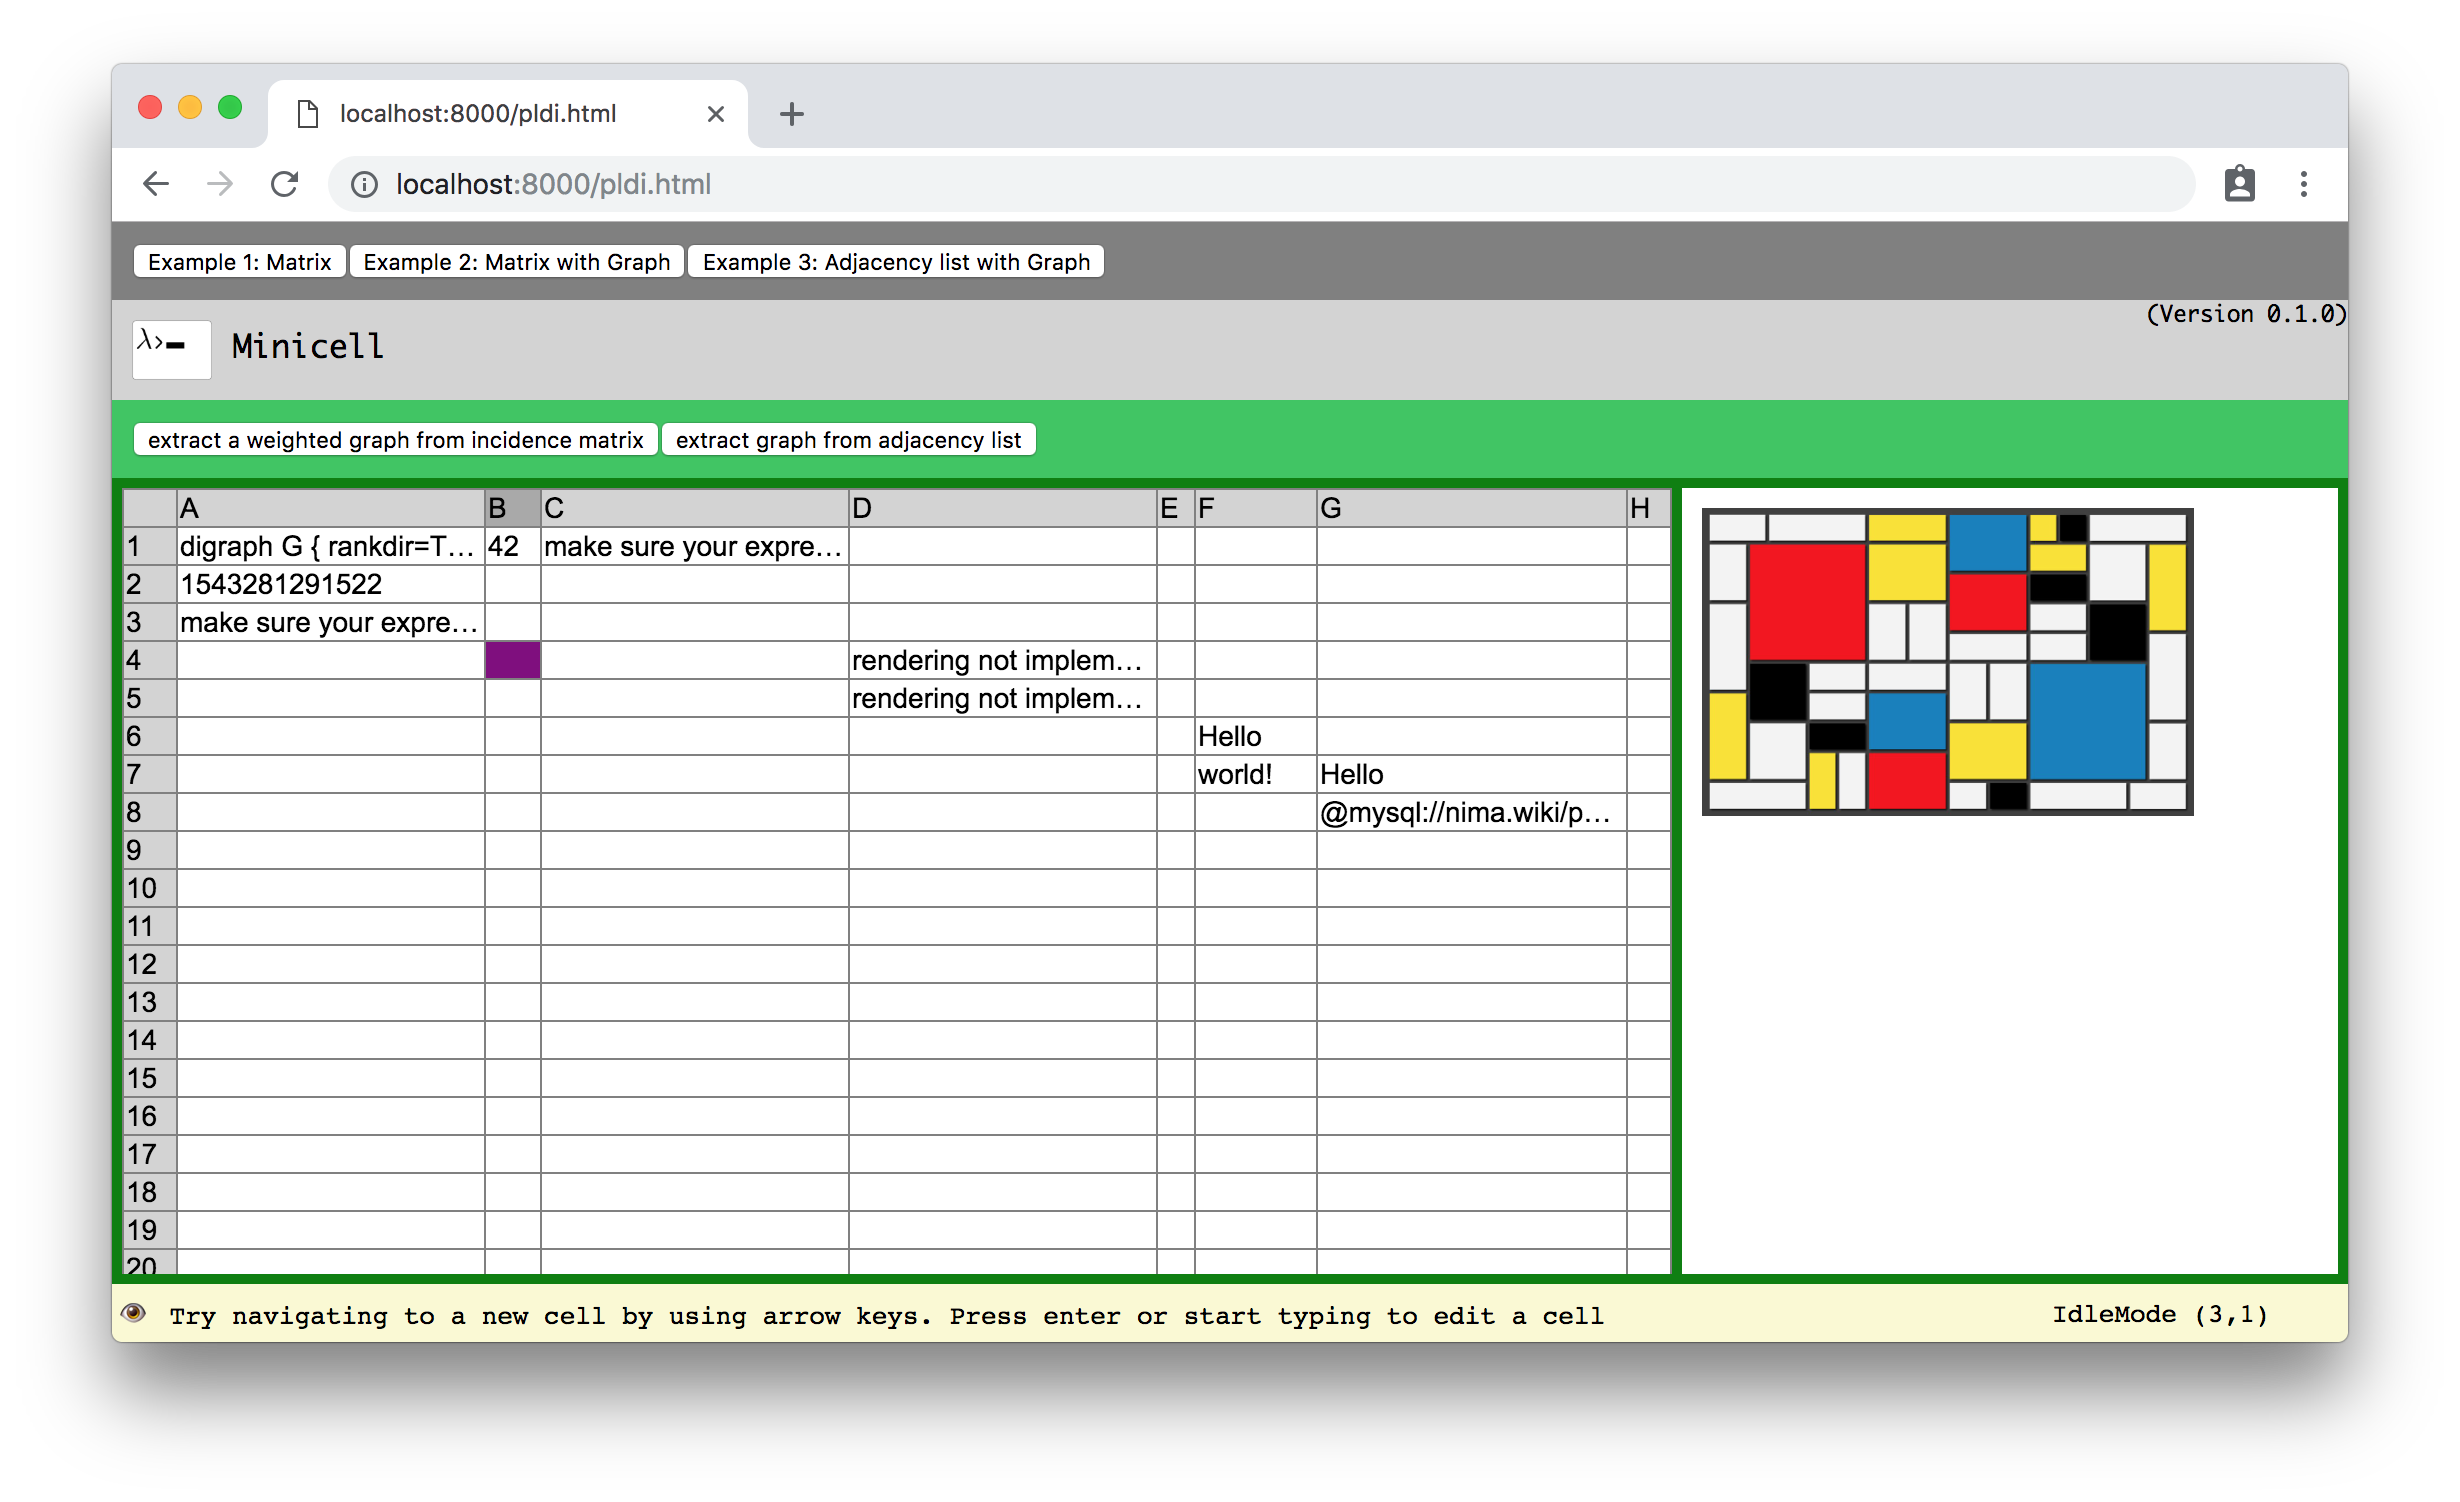Image resolution: width=2460 pixels, height=1502 pixels.
Task: Click the Minicell lambda logo icon
Action: tap(171, 348)
